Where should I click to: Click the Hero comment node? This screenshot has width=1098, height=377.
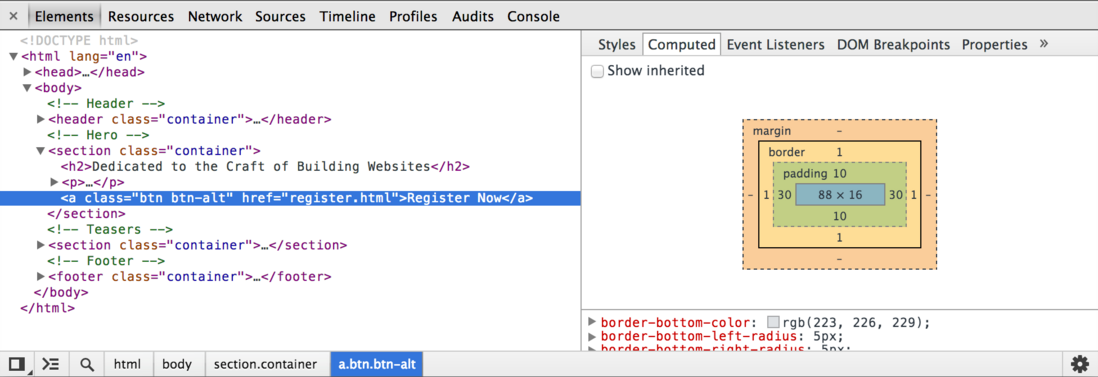click(98, 135)
